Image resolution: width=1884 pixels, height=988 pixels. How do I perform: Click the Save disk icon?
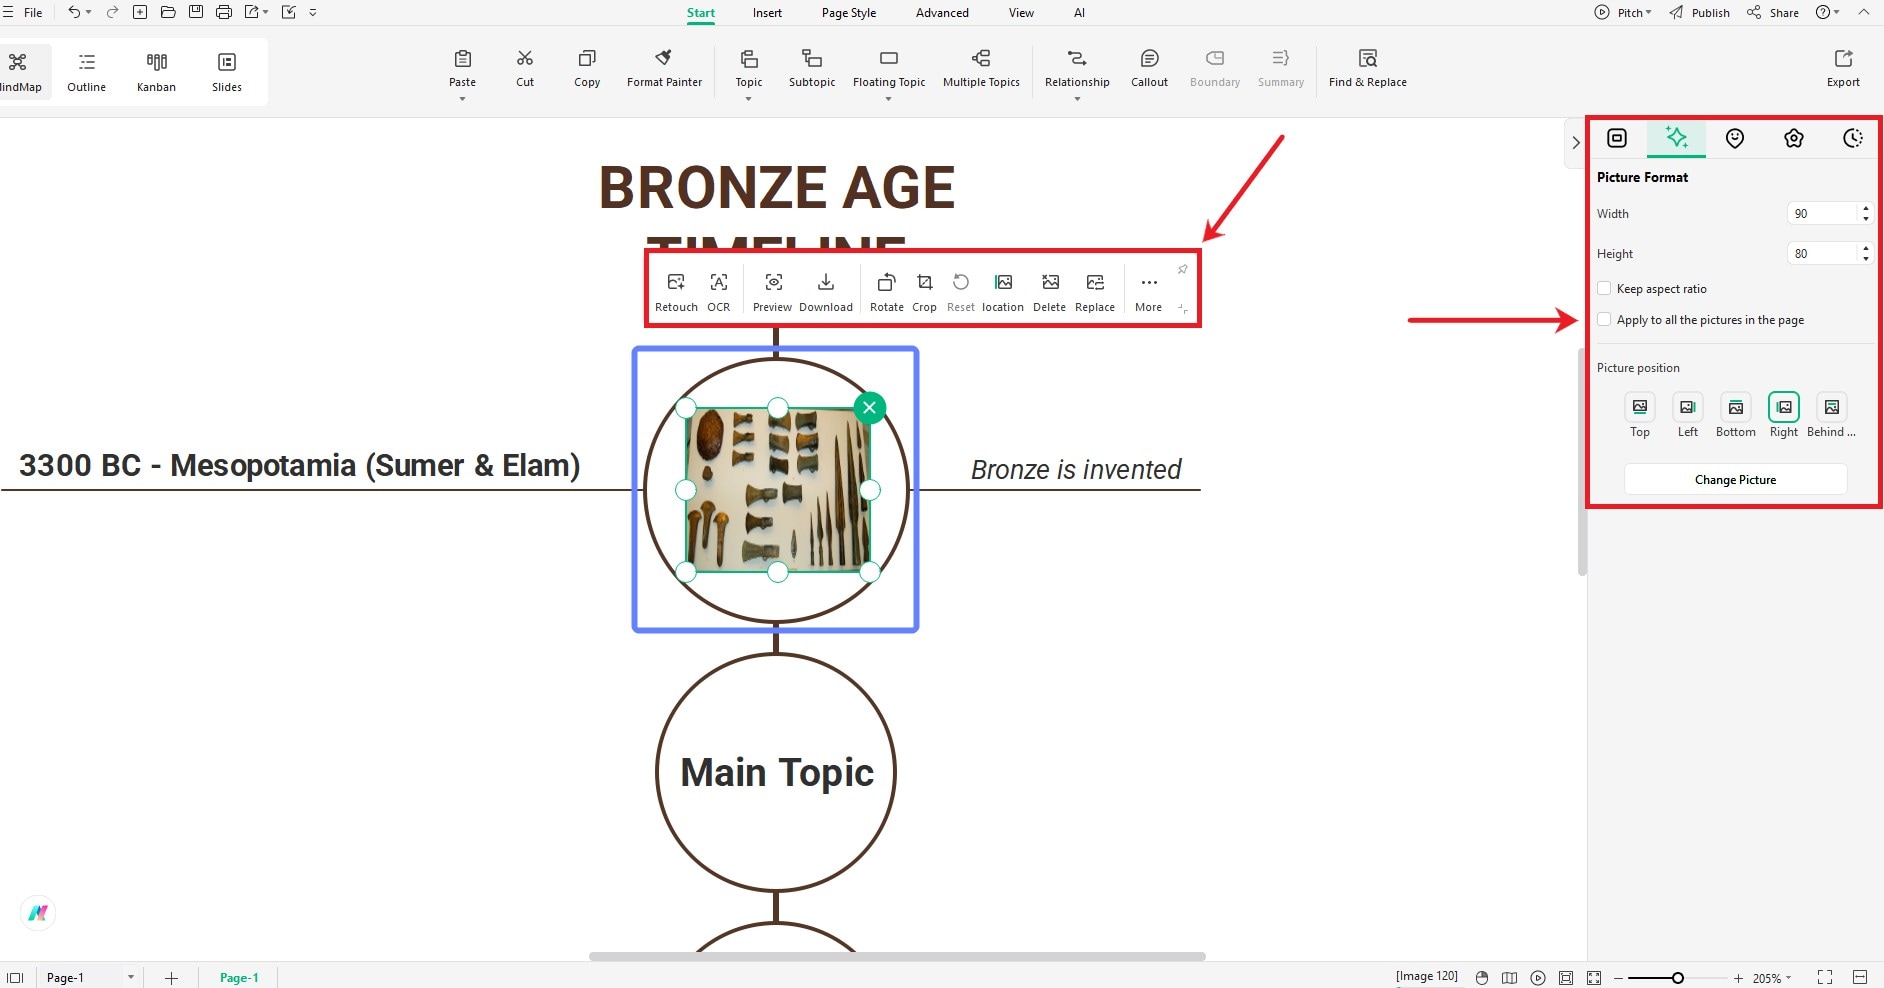click(x=196, y=12)
